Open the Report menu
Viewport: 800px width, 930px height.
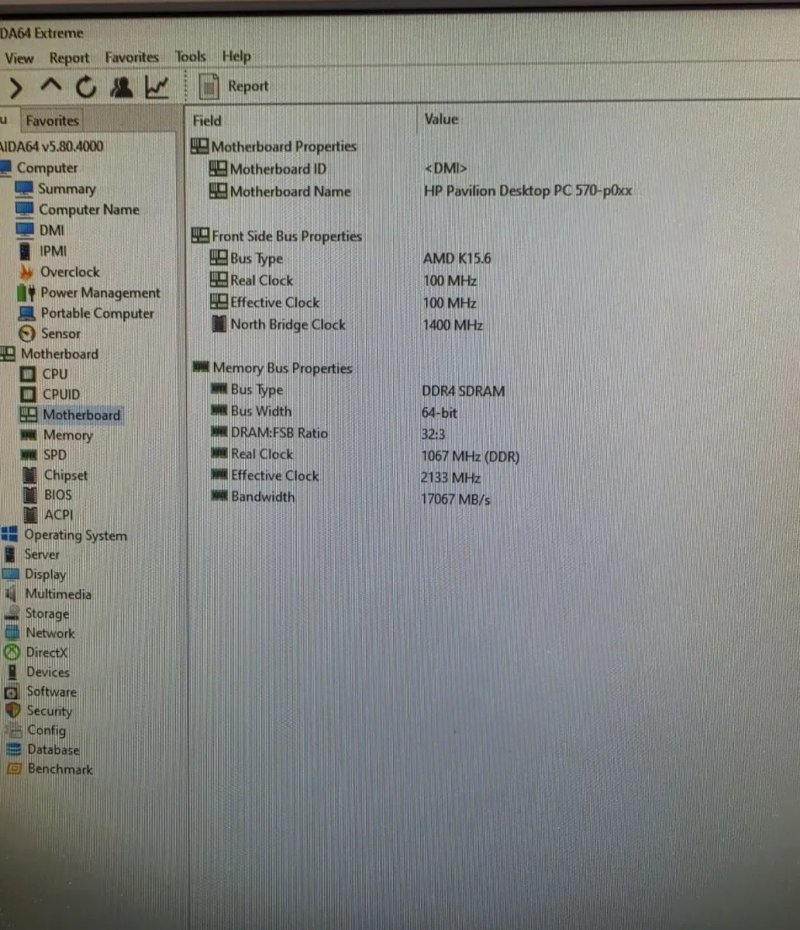pos(69,58)
